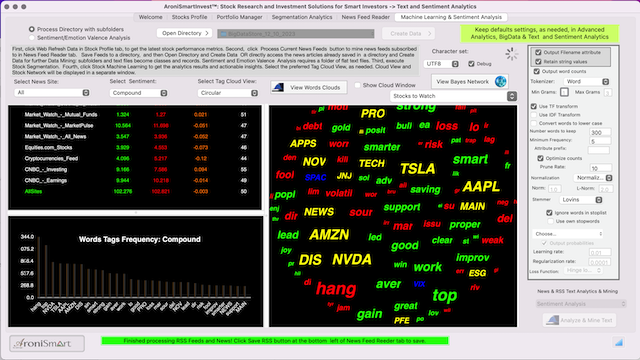Click AAPL in the word cloud
Screen dimensions: 640x360
point(481,187)
